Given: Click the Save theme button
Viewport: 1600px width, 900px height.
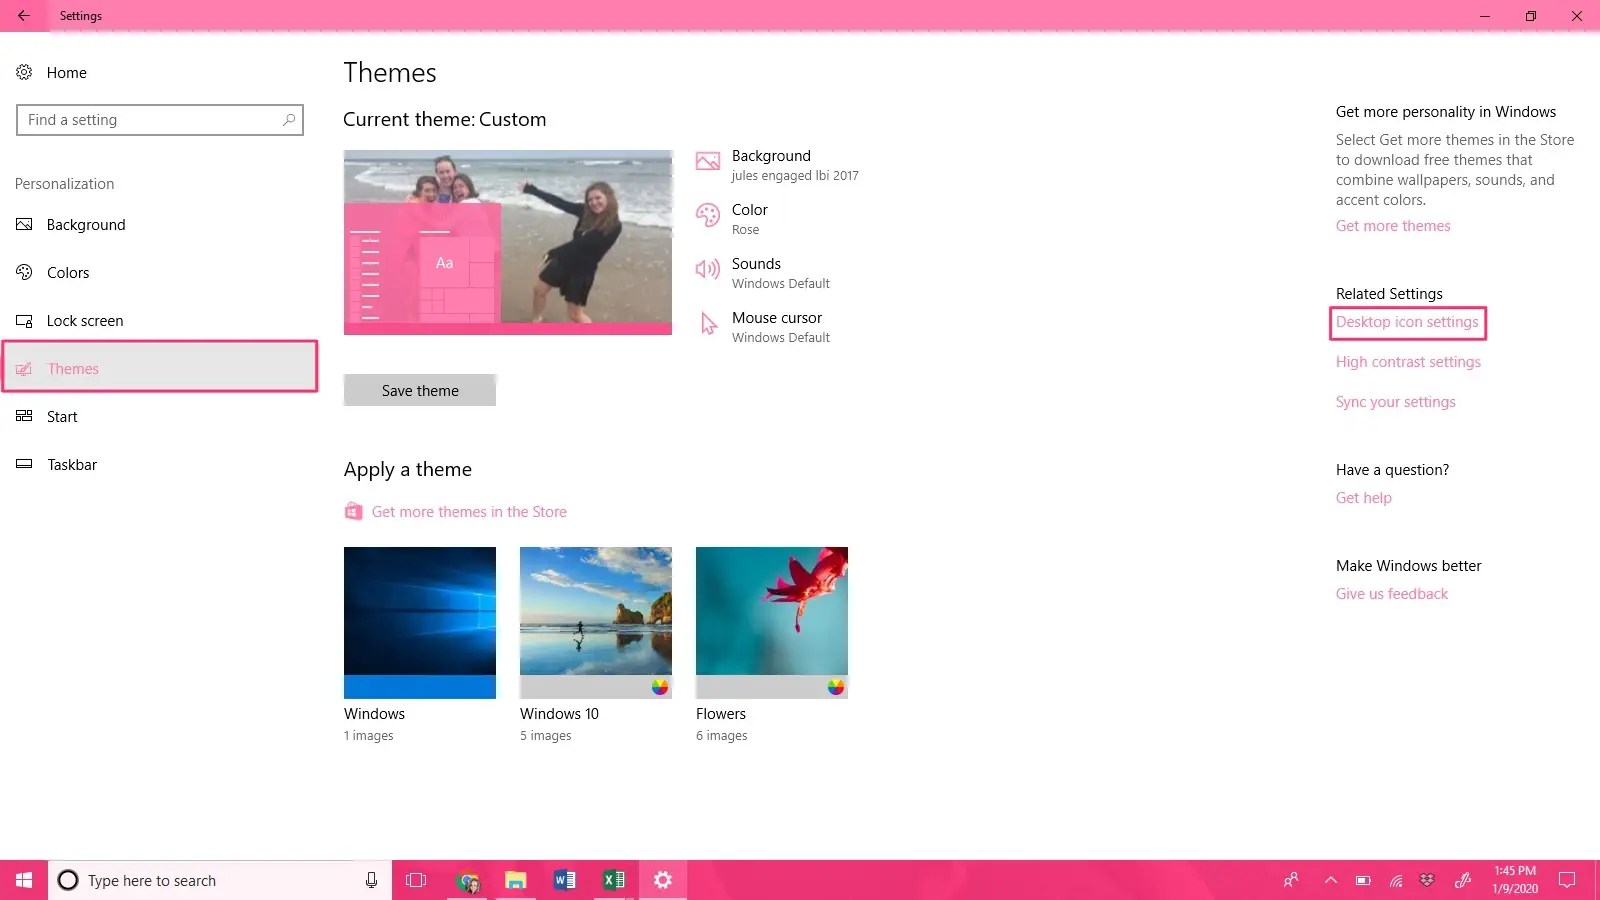Looking at the screenshot, I should (x=420, y=390).
